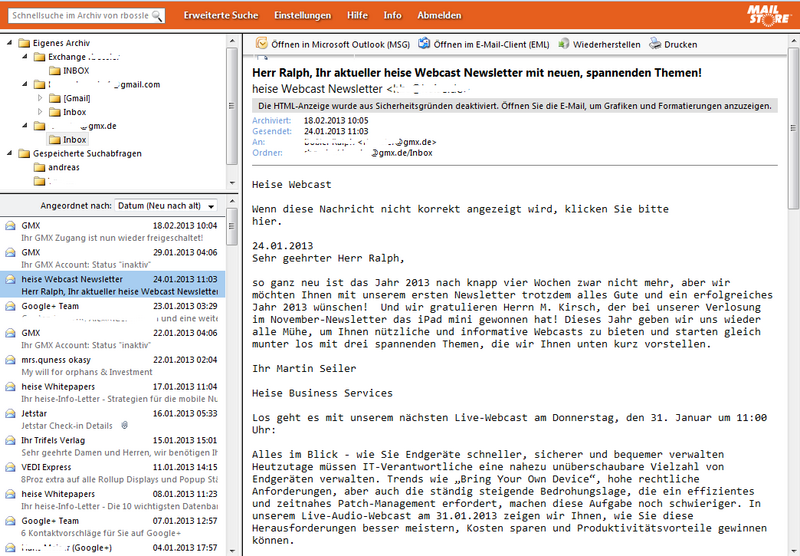800x556 pixels.
Task: Click the Gespeicherte Suchabfragen folder icon
Action: point(22,154)
